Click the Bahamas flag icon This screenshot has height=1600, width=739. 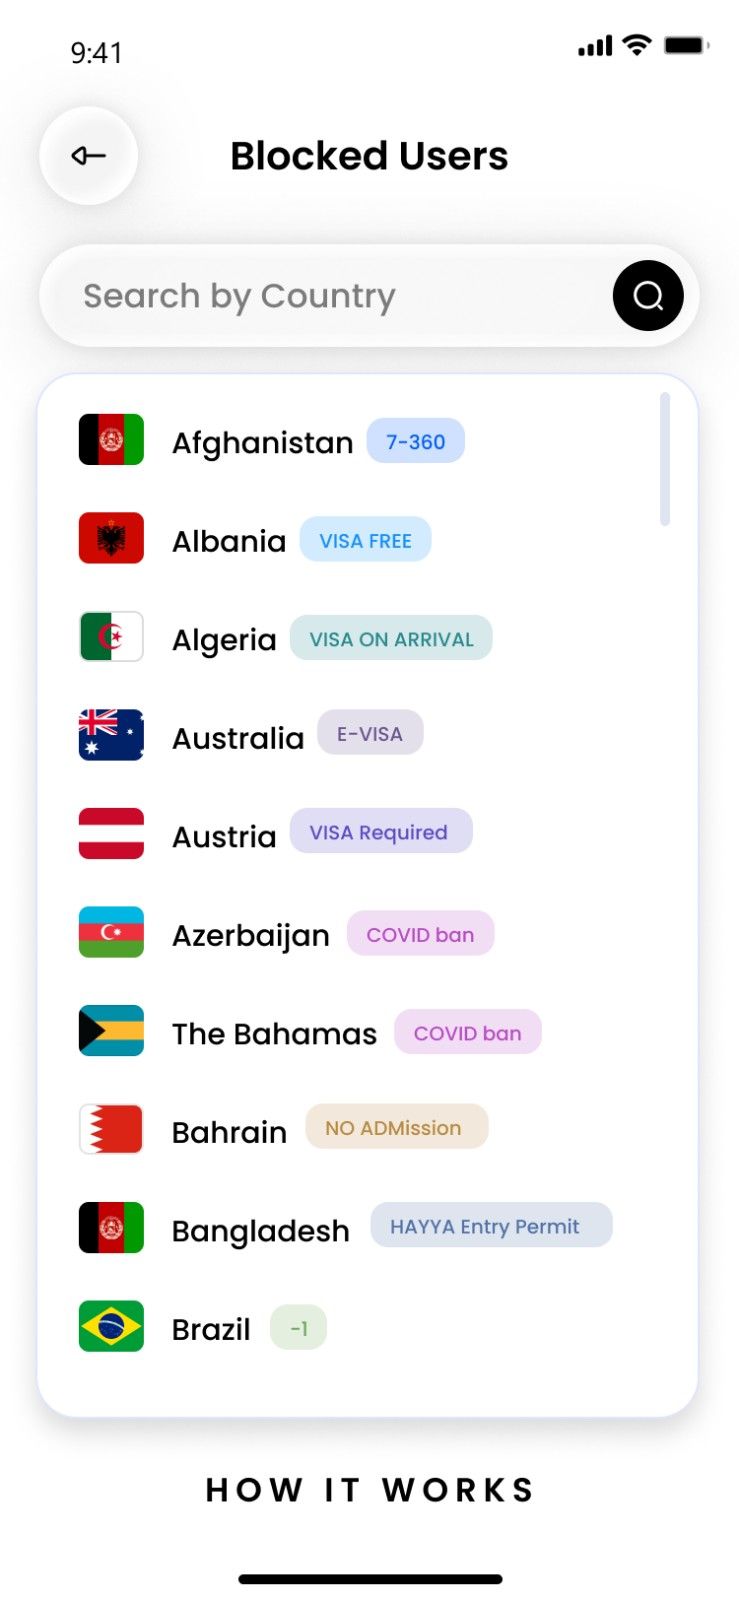coord(111,1031)
